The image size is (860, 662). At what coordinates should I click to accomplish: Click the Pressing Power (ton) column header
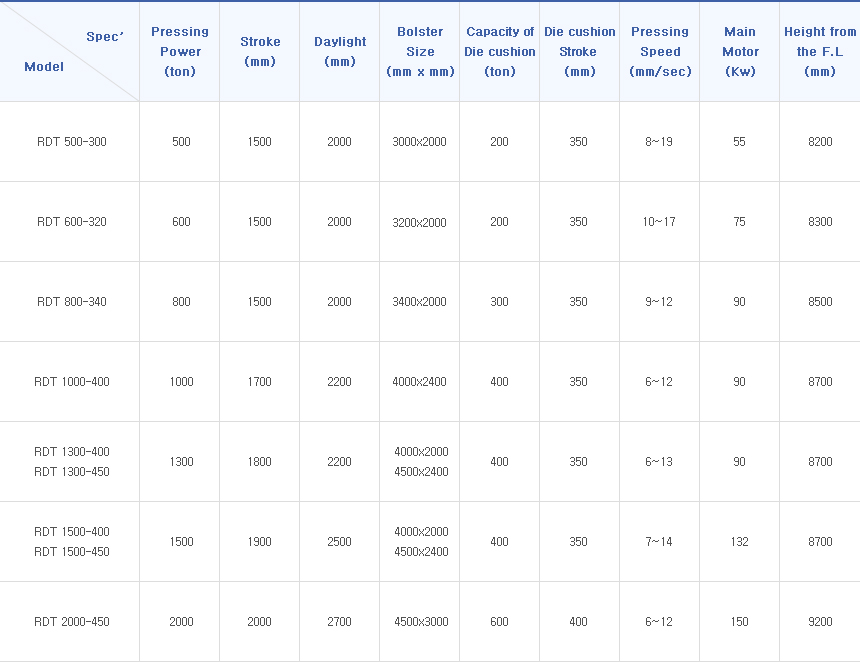180,51
